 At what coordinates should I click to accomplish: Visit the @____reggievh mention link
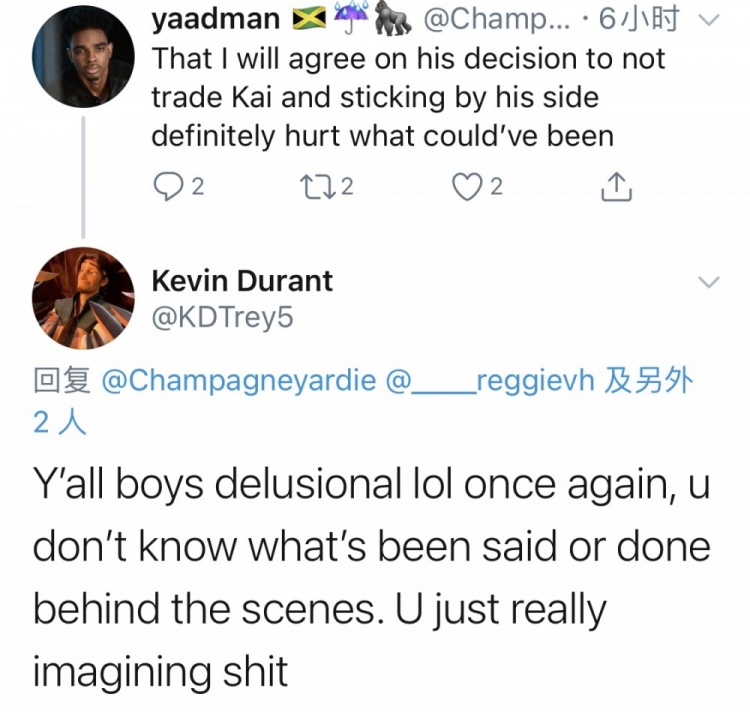pos(493,381)
